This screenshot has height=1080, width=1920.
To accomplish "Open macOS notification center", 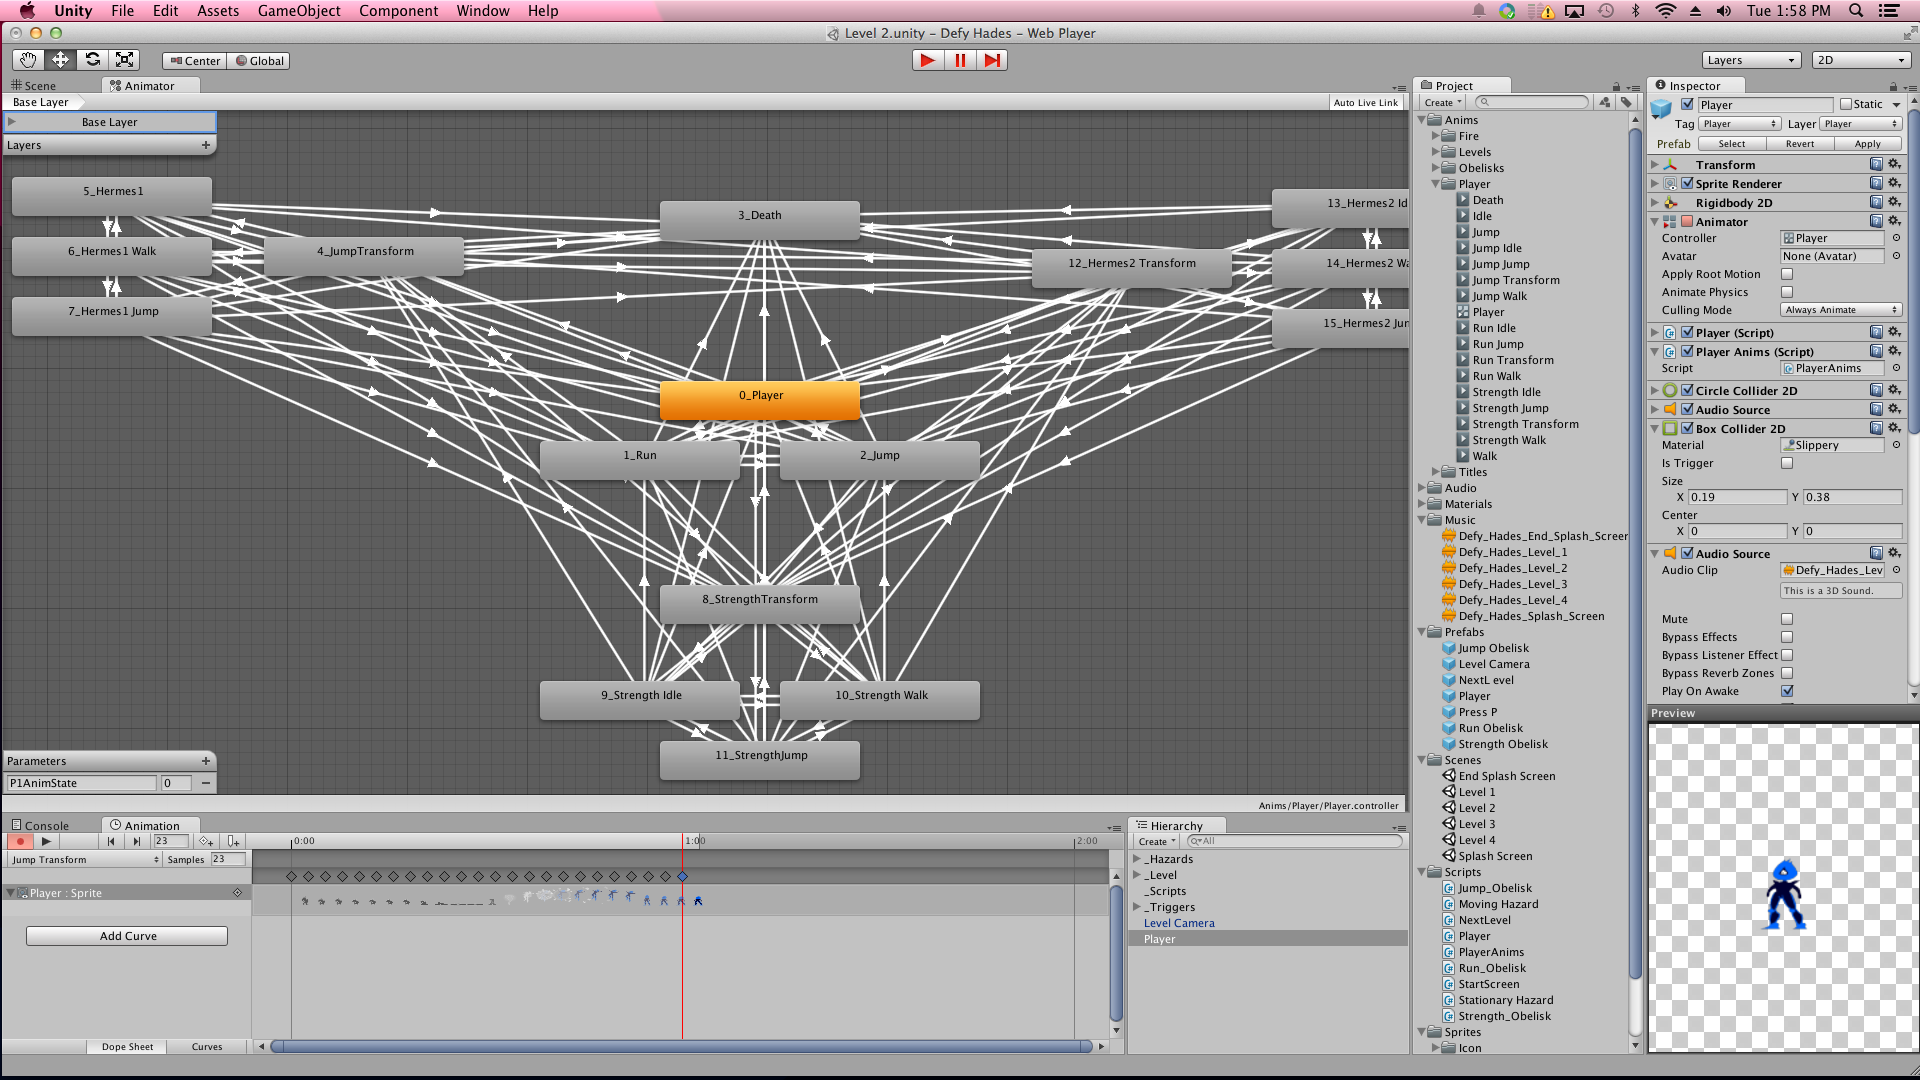I will (x=1889, y=11).
